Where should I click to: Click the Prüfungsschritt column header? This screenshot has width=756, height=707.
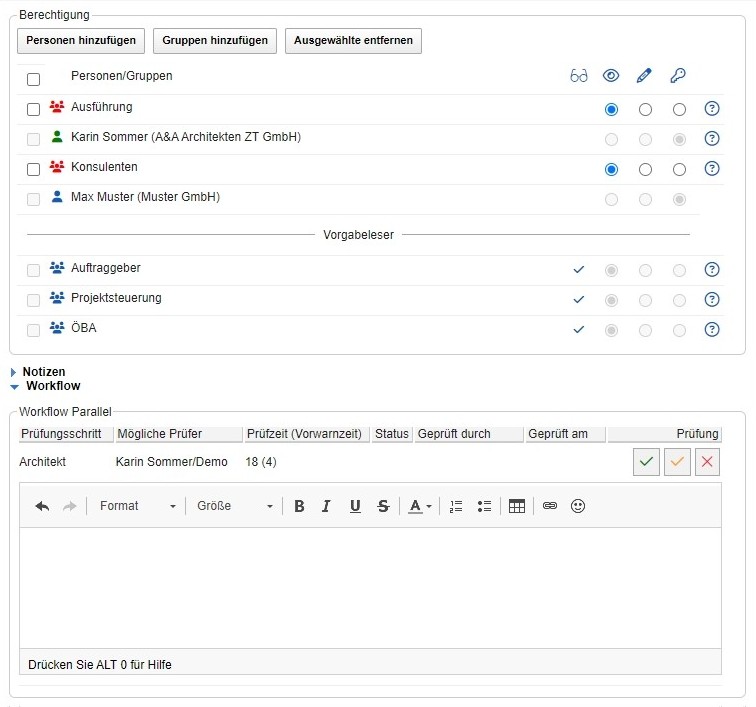(66, 434)
